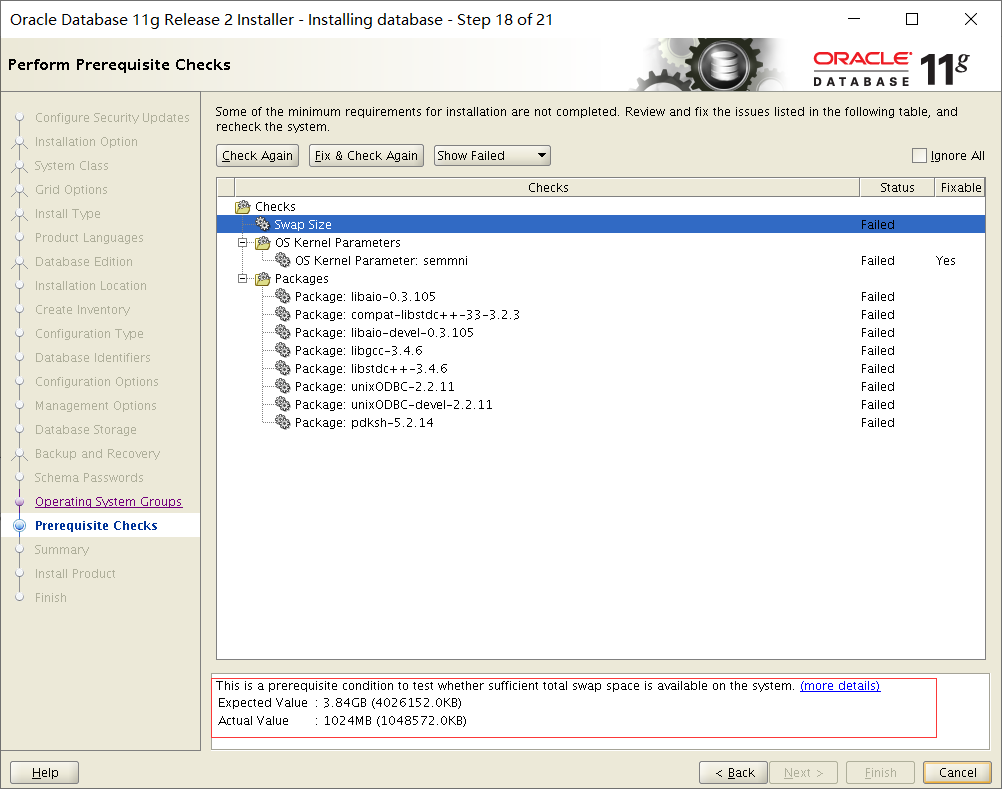Screen dimensions: 1002x789
Task: Enable the Ignore All checkbox
Action: click(919, 155)
